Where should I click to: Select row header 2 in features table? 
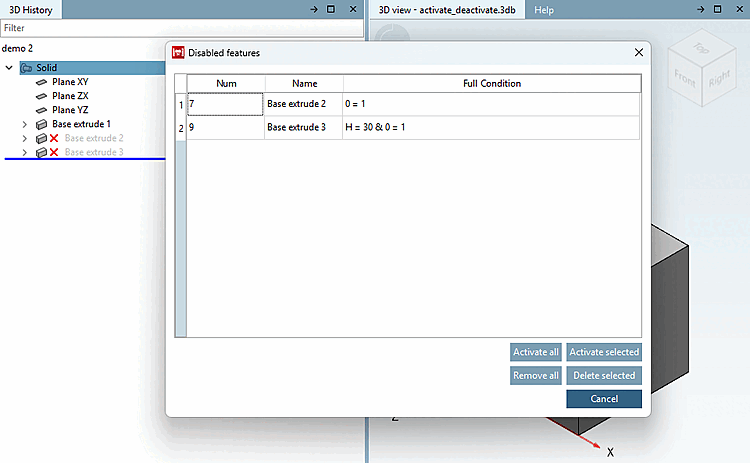(x=181, y=128)
